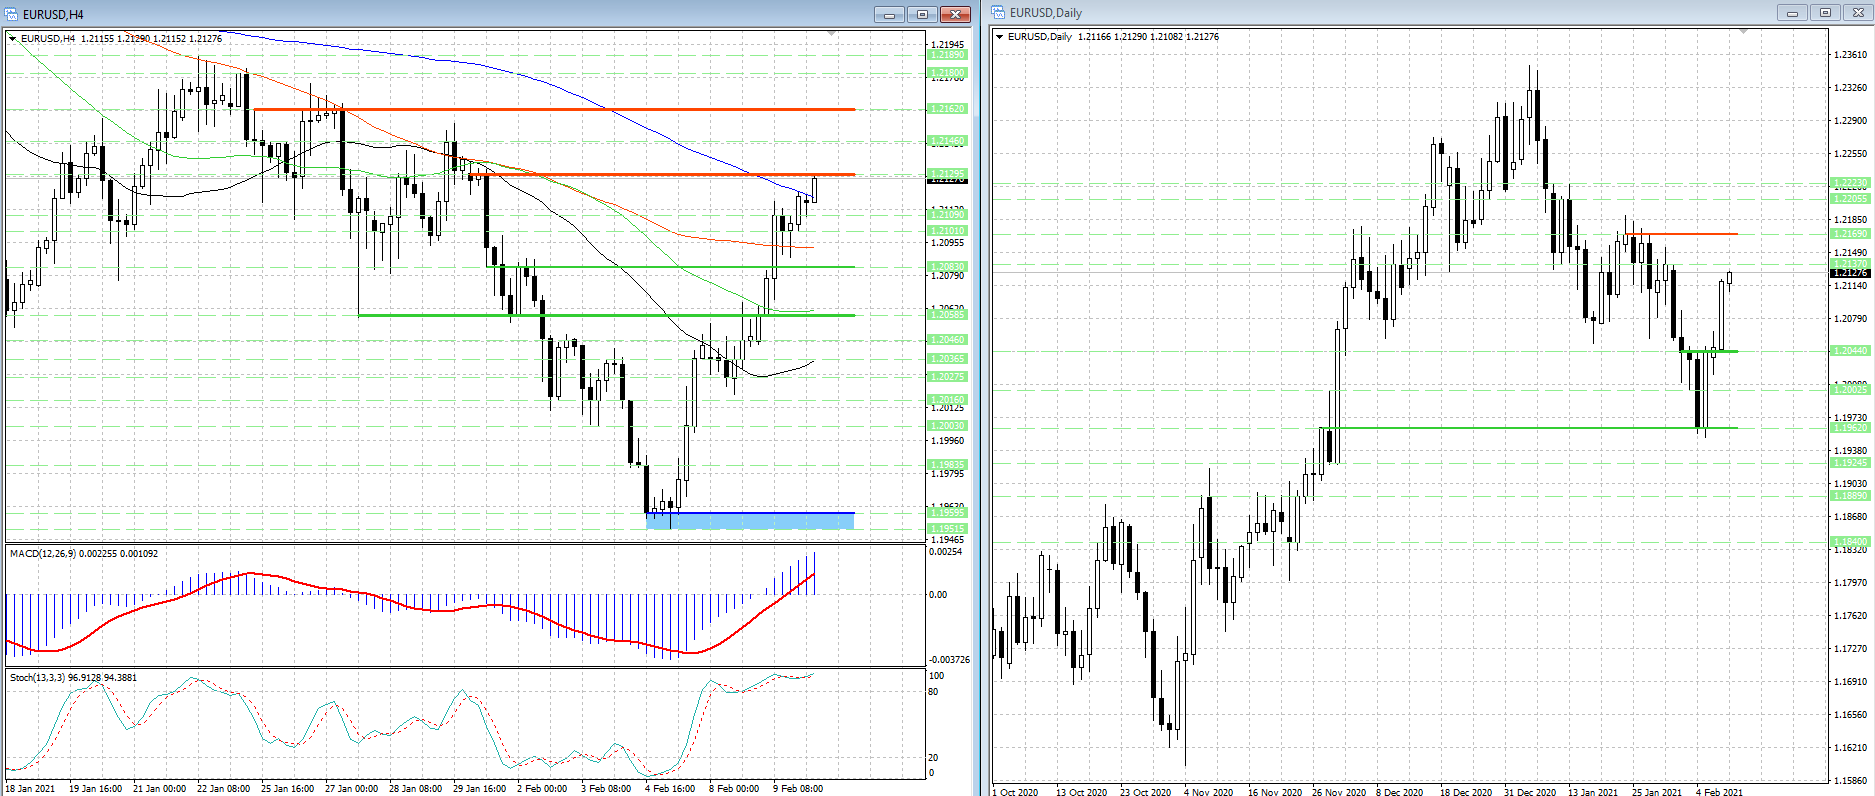The width and height of the screenshot is (1875, 796).
Task: Click the EURUSD,H4 window chart icon
Action: (x=12, y=14)
